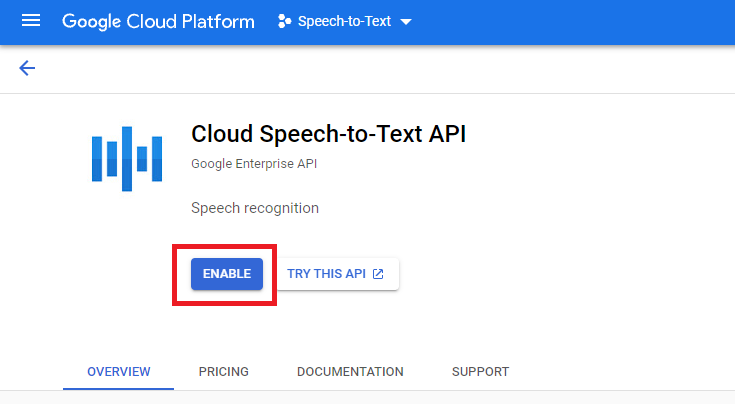Switch to the Overview tab
The width and height of the screenshot is (735, 404).
pos(118,371)
